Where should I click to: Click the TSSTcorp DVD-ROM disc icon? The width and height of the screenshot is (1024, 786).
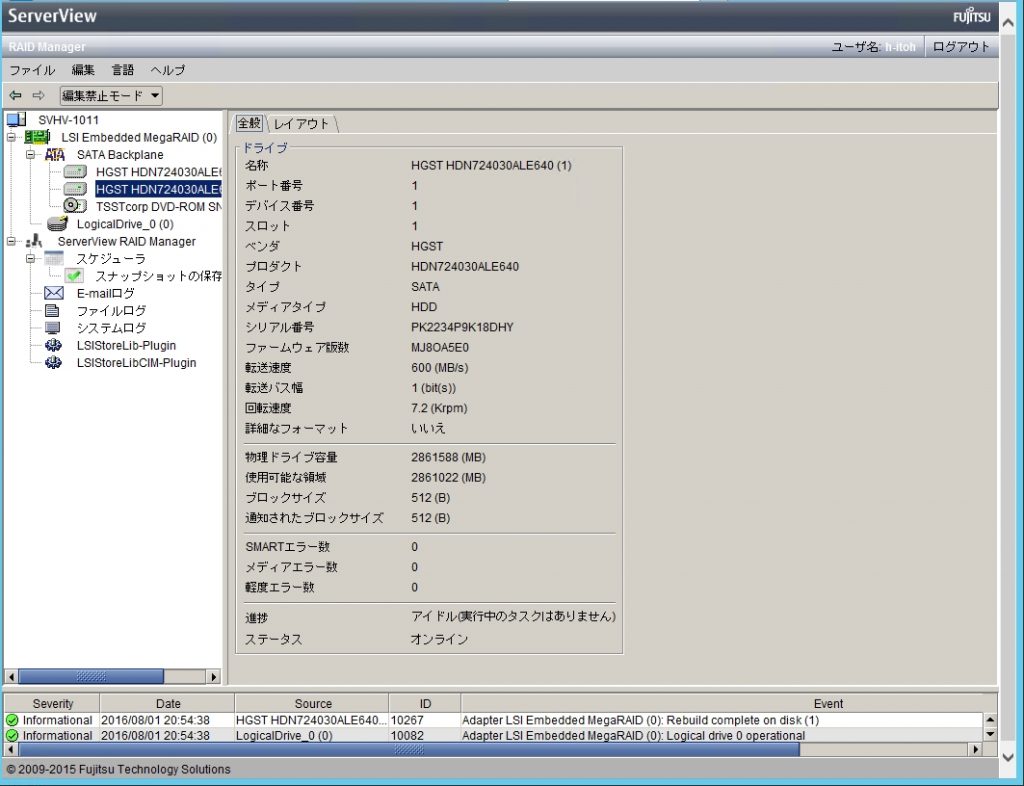75,206
